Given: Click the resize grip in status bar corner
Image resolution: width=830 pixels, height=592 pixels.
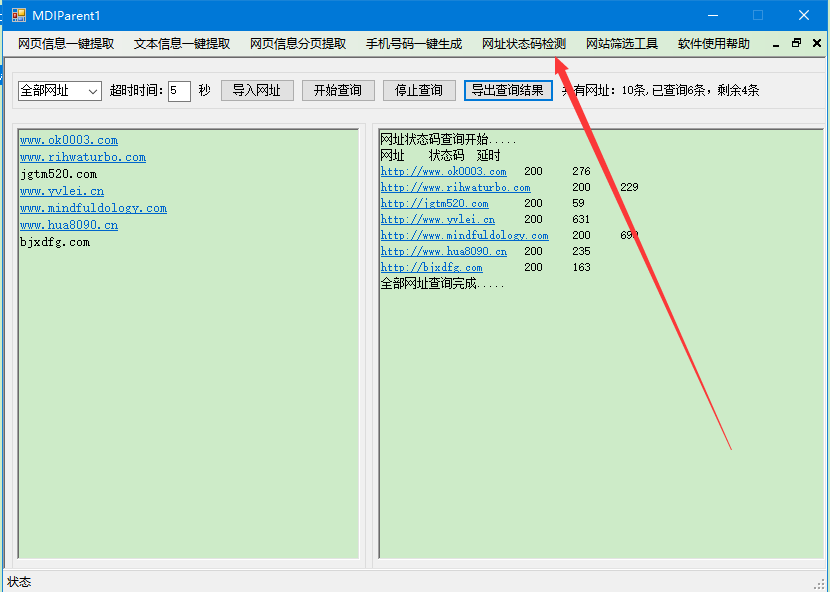Looking at the screenshot, I should click(820, 583).
